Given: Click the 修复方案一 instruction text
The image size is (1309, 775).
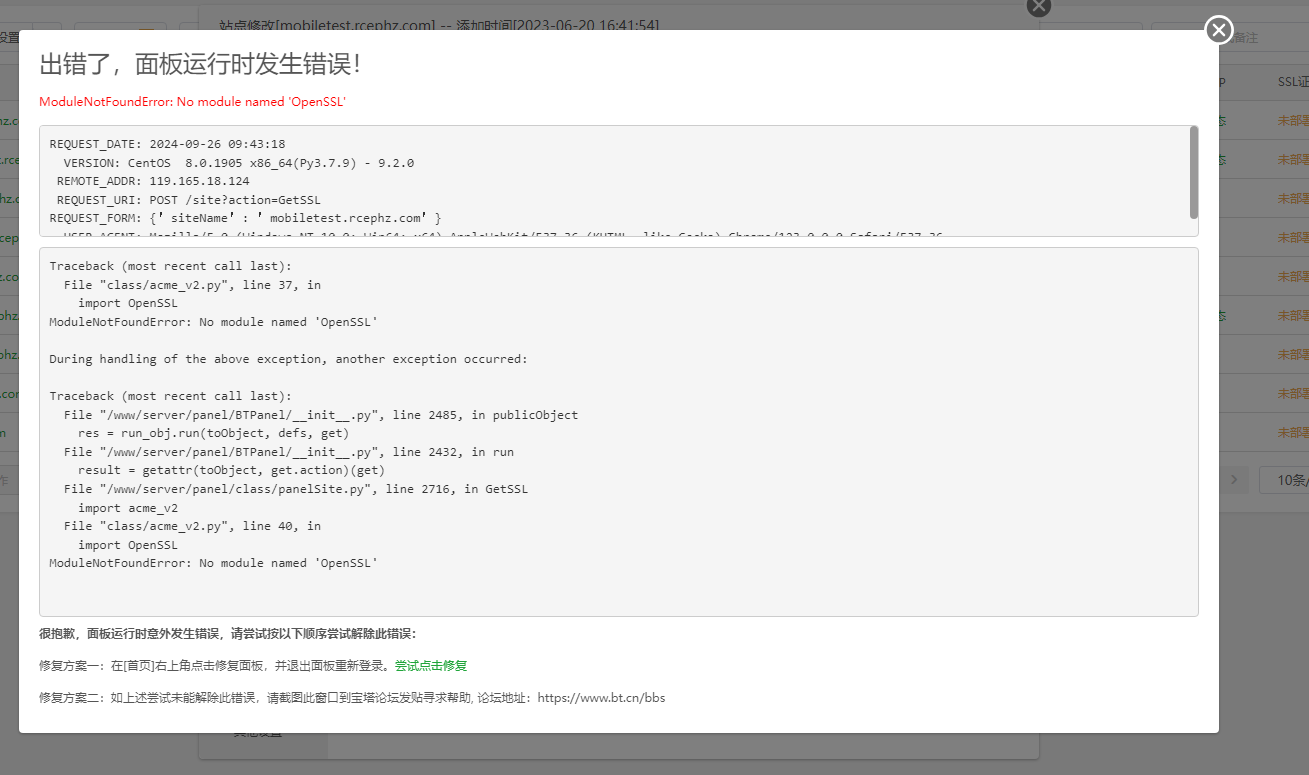Looking at the screenshot, I should click(x=216, y=666).
